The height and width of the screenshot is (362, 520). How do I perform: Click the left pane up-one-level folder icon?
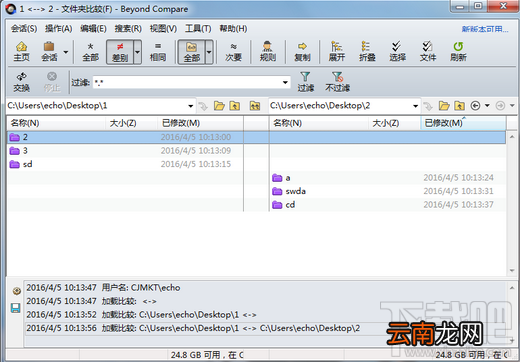point(235,106)
